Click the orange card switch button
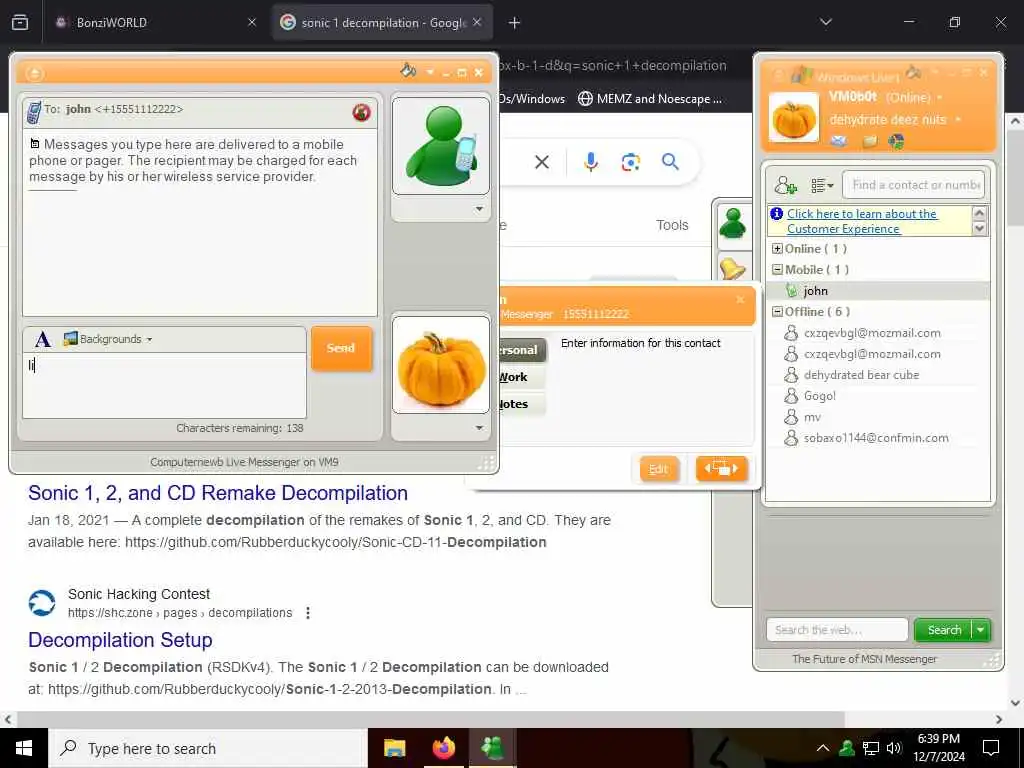 pos(722,468)
